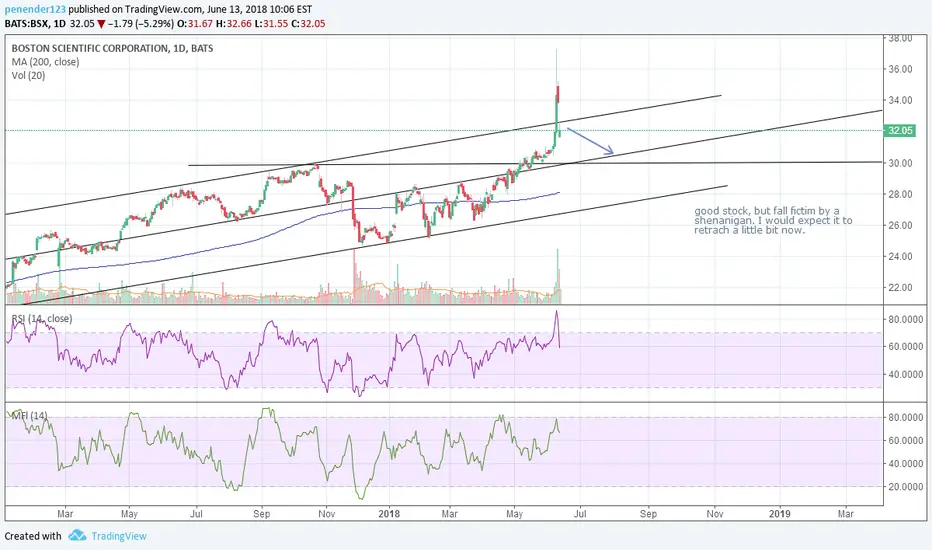Click the 'H:32.66' high value in header

tap(232, 24)
